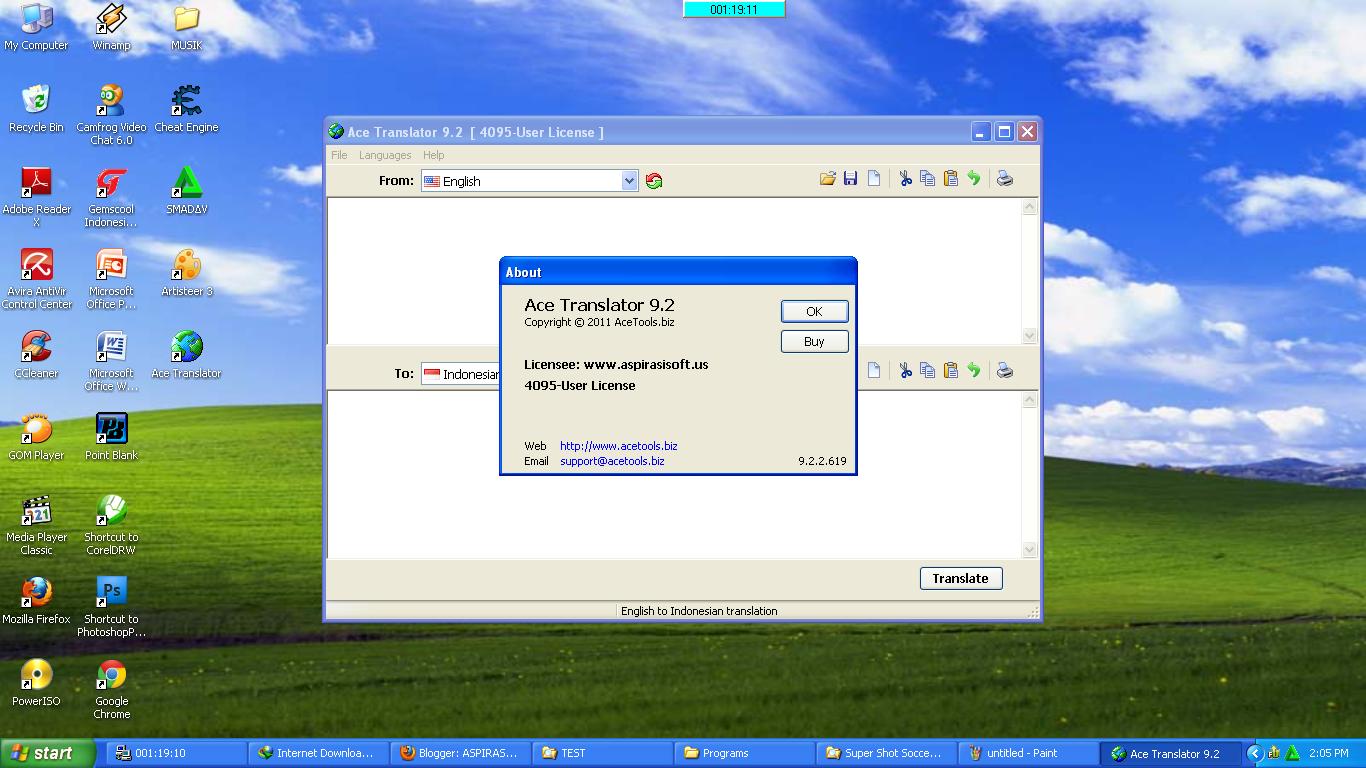Copy icon in the From toolbar
Image resolution: width=1366 pixels, height=768 pixels.
point(928,179)
